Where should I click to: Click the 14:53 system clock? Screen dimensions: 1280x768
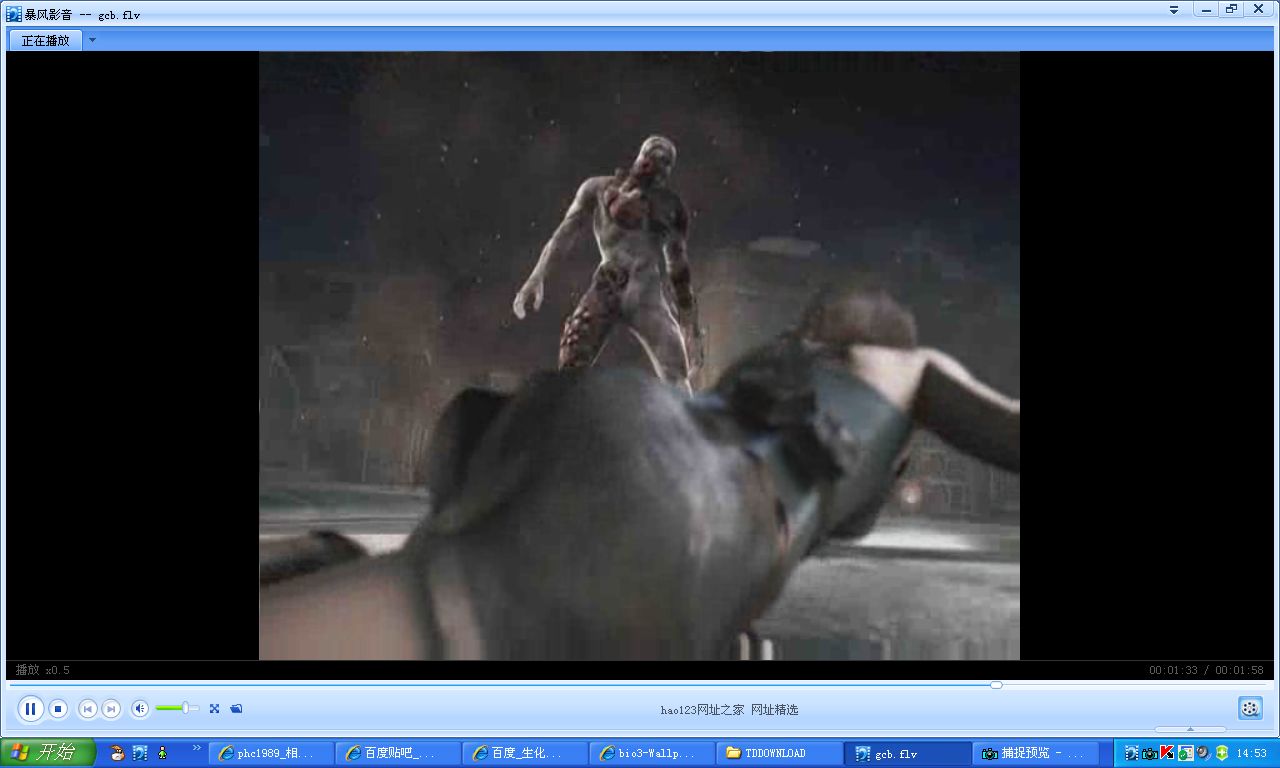(x=1252, y=753)
